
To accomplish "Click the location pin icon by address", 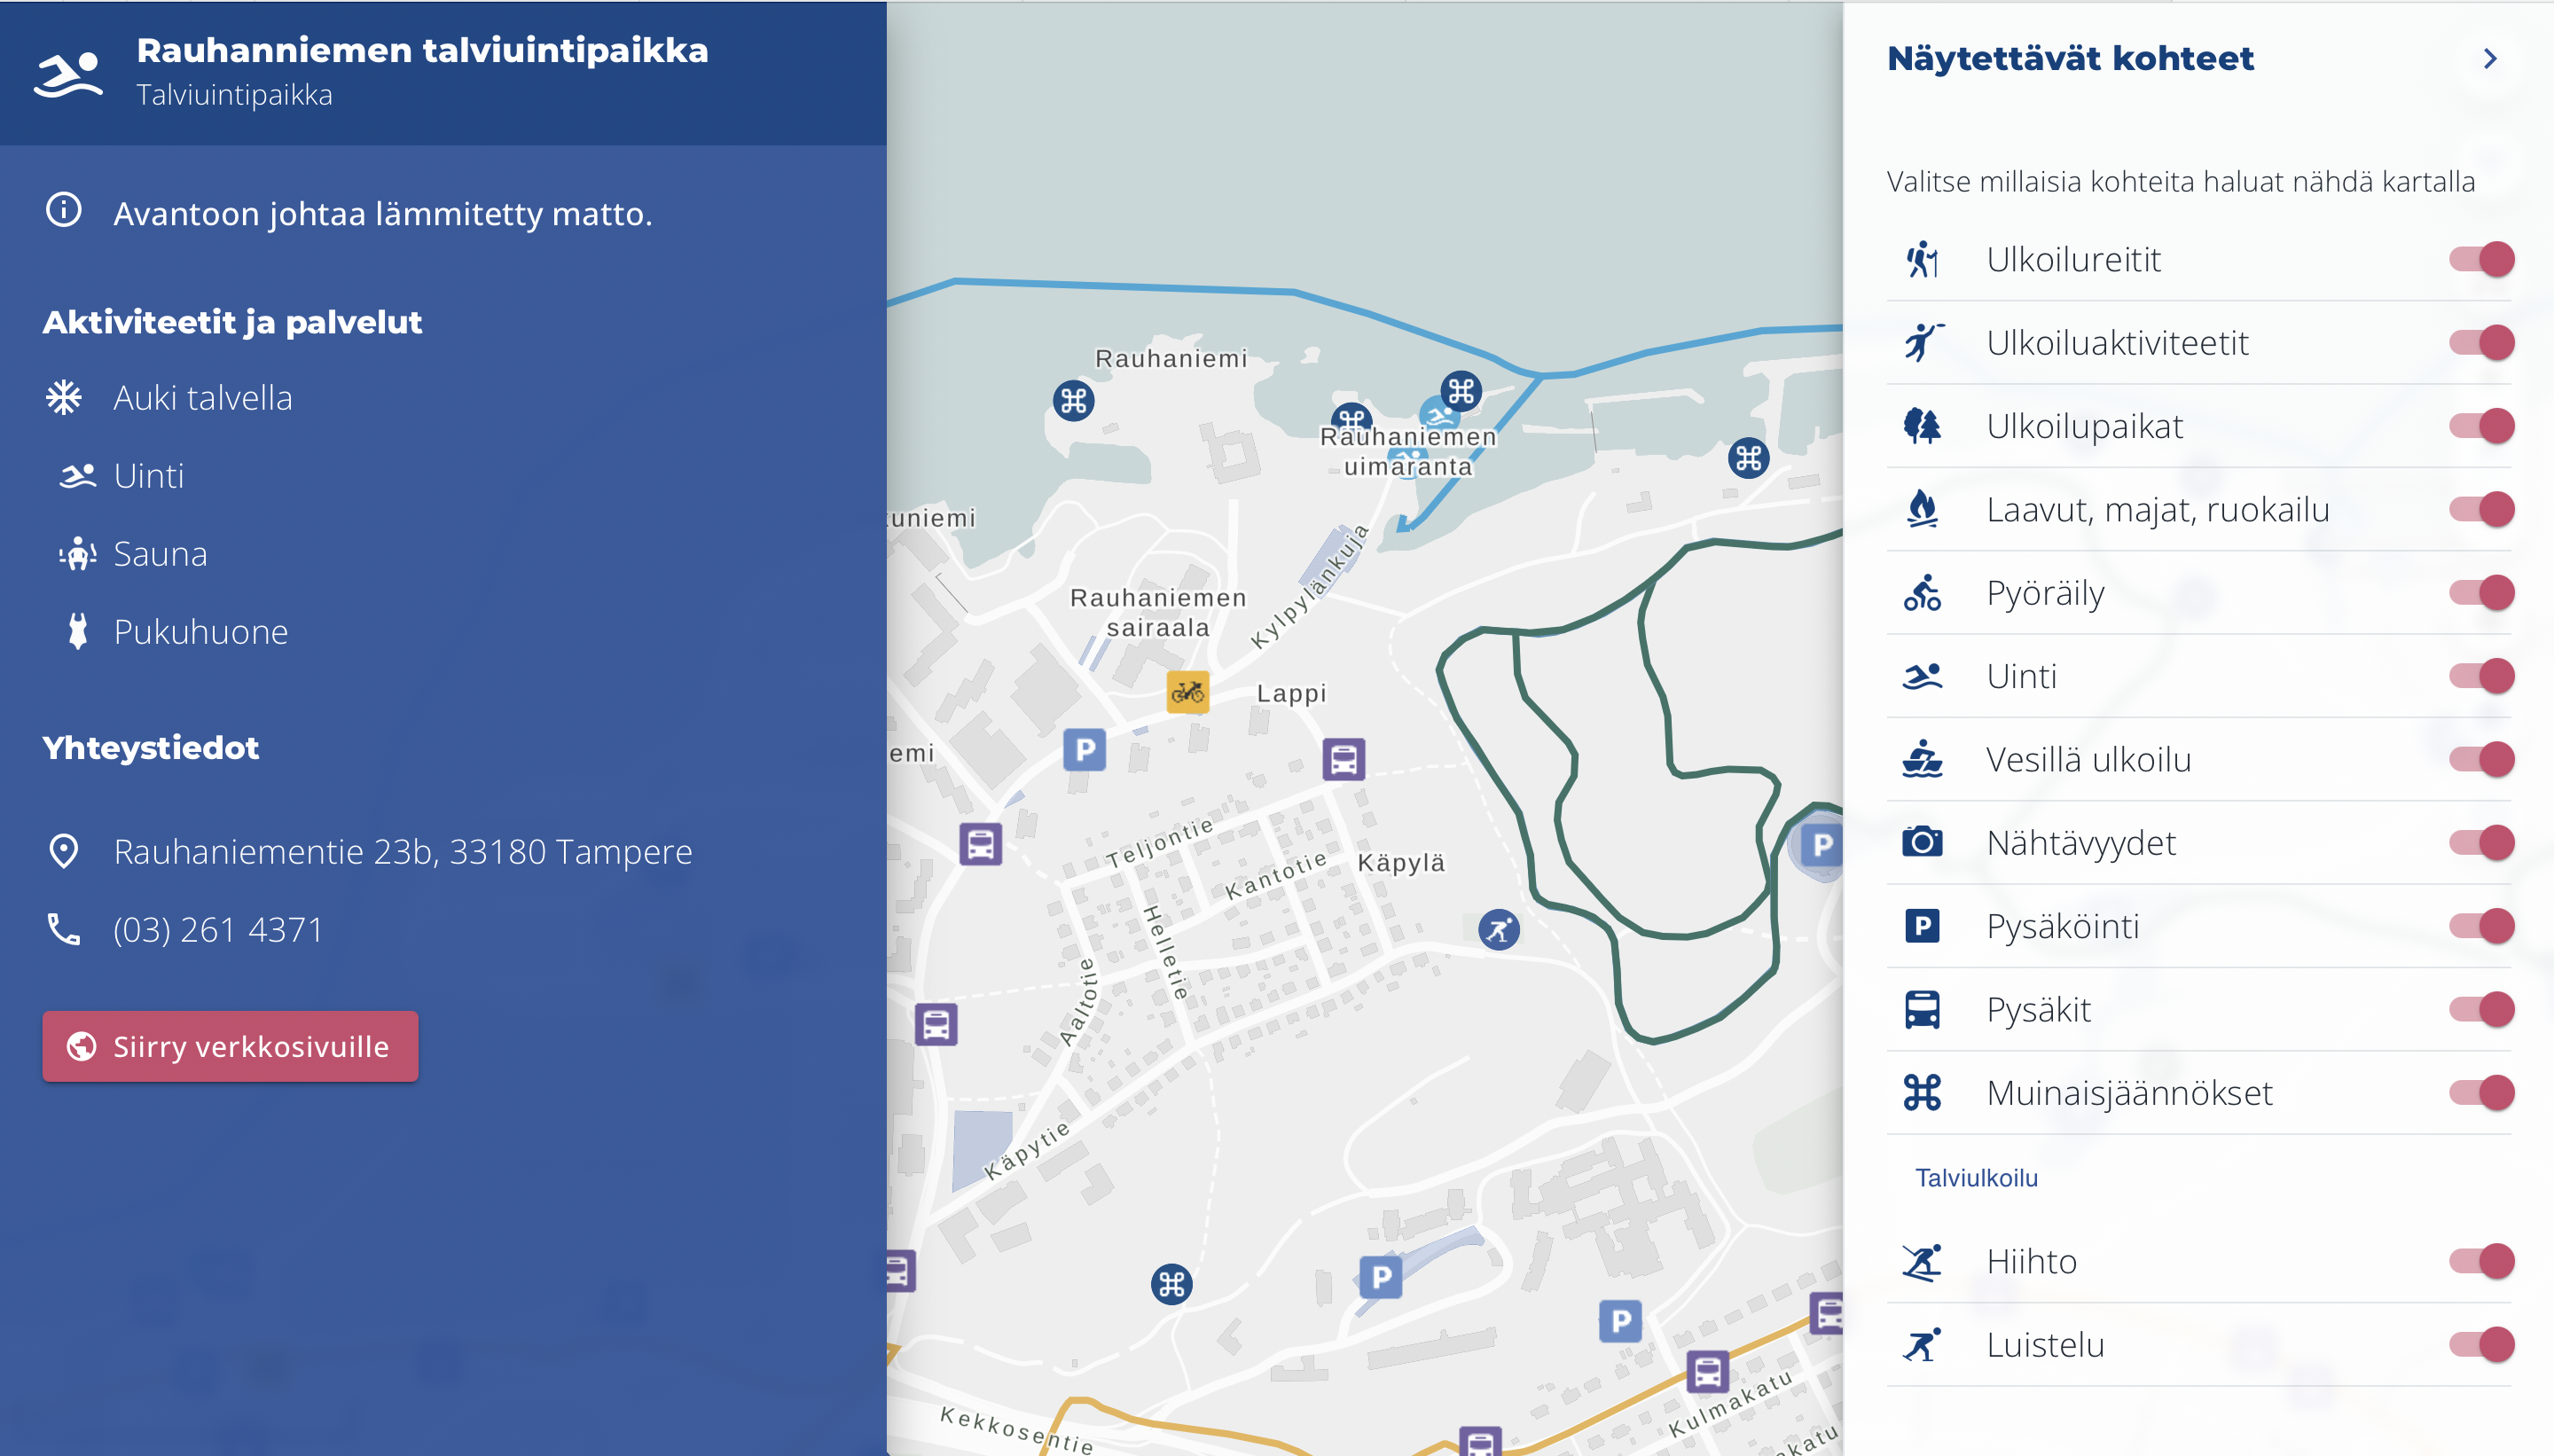I will [x=64, y=851].
